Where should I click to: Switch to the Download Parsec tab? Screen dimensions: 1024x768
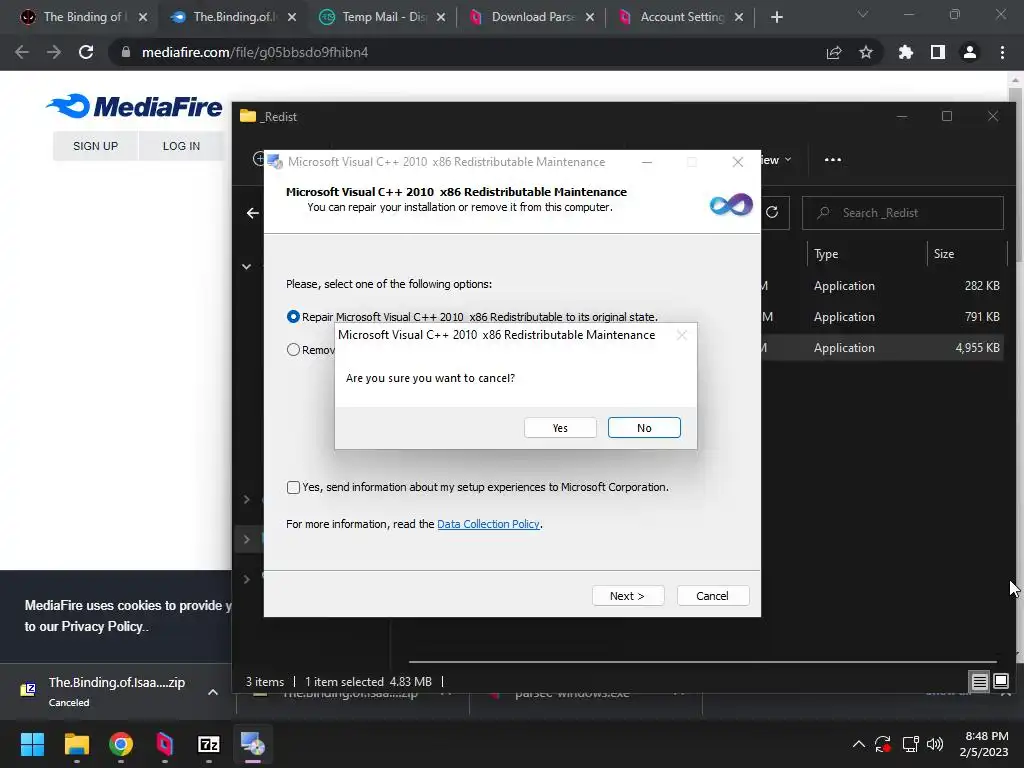point(530,17)
